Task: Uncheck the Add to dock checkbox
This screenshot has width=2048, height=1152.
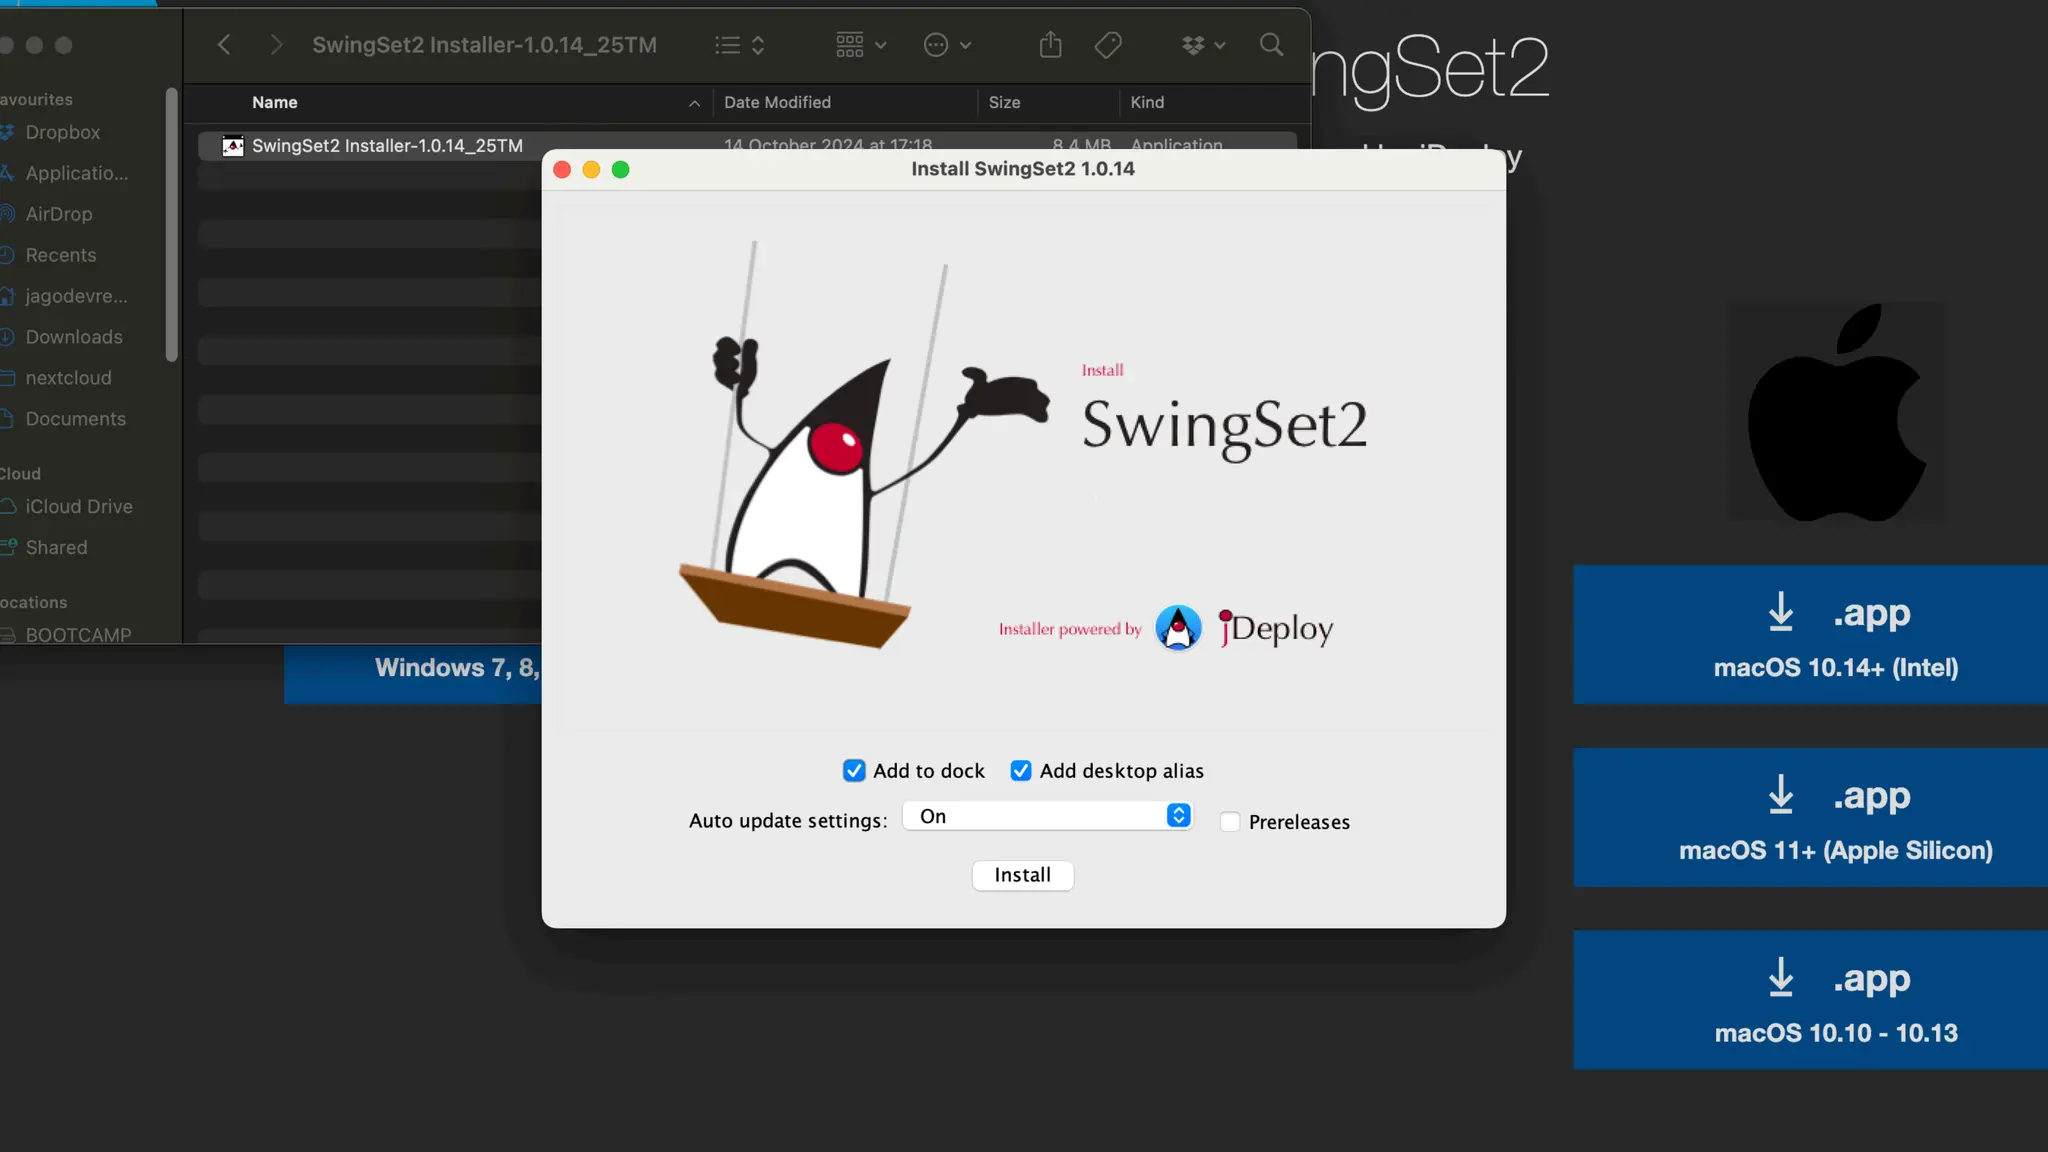Action: tap(854, 771)
